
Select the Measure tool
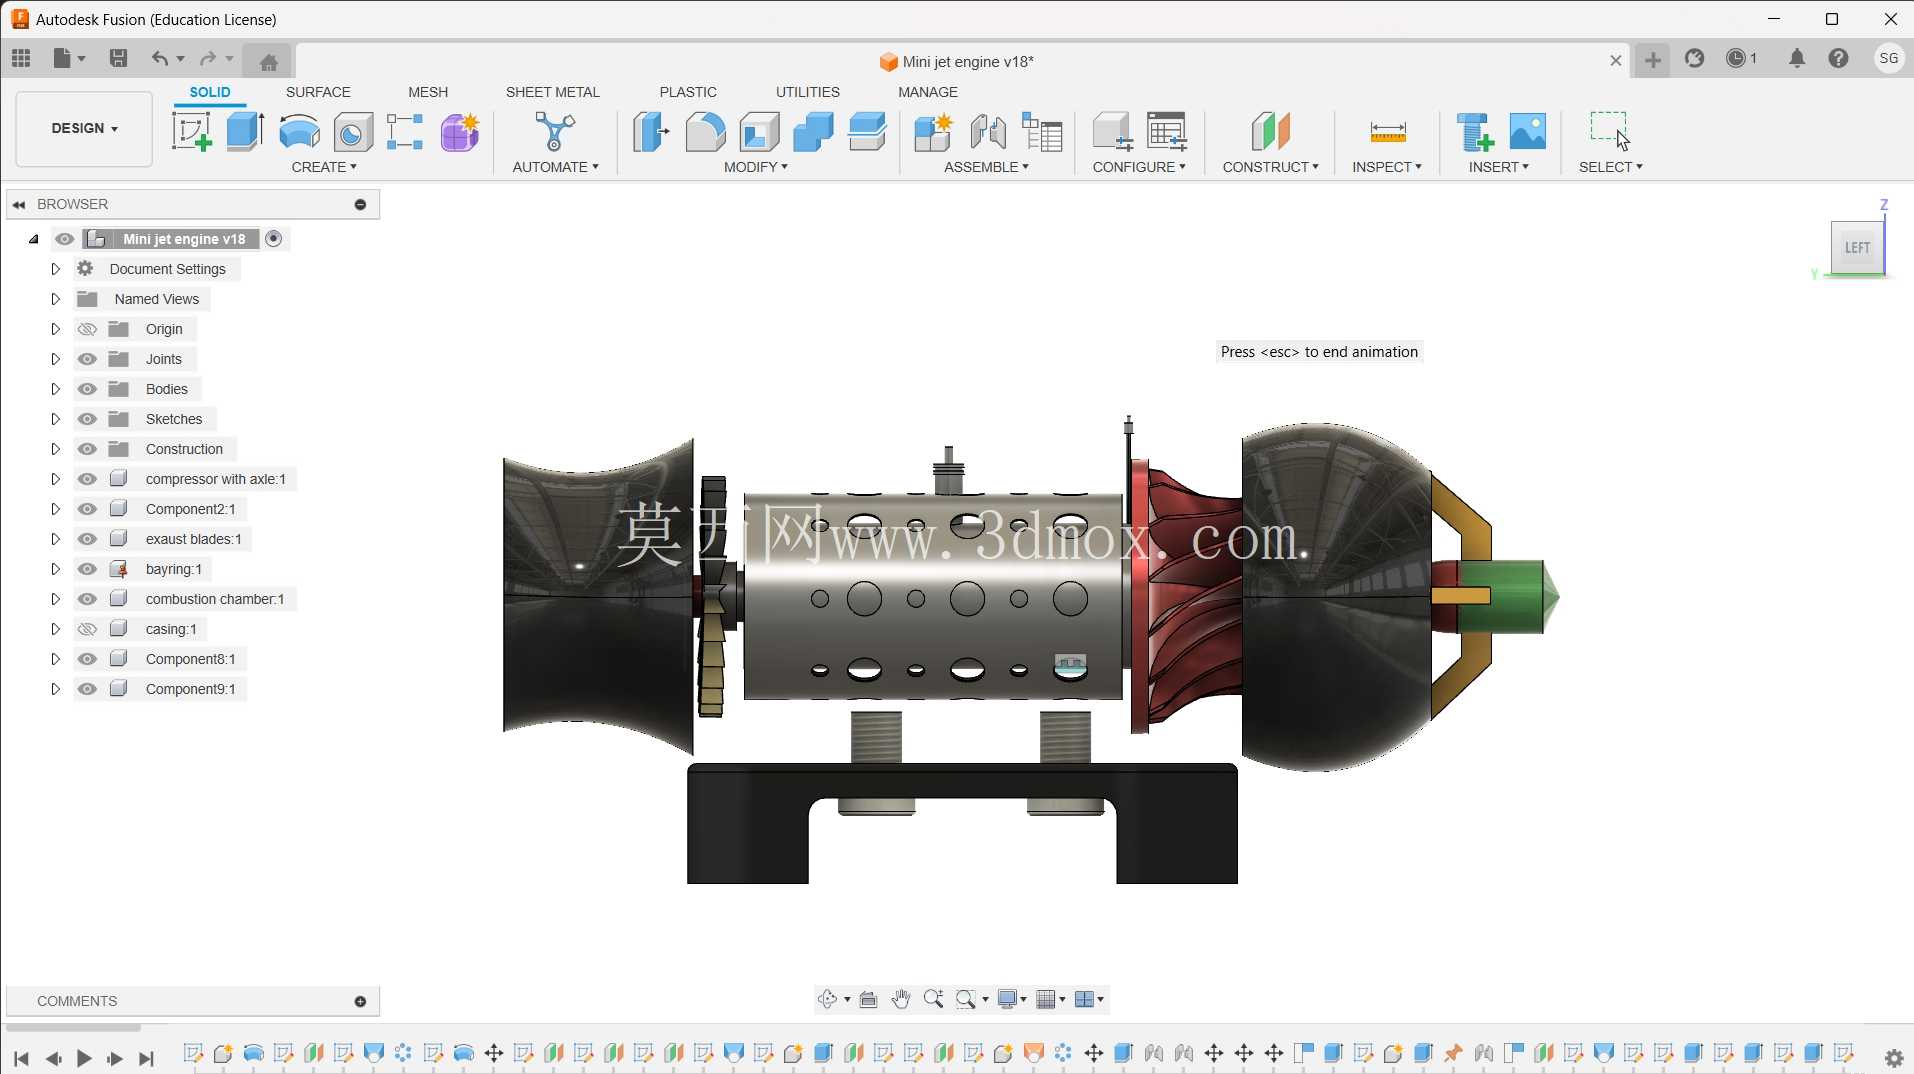point(1388,131)
